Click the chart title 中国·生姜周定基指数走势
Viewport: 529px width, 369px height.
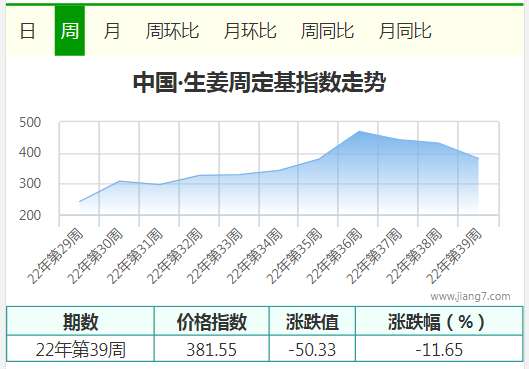[259, 82]
